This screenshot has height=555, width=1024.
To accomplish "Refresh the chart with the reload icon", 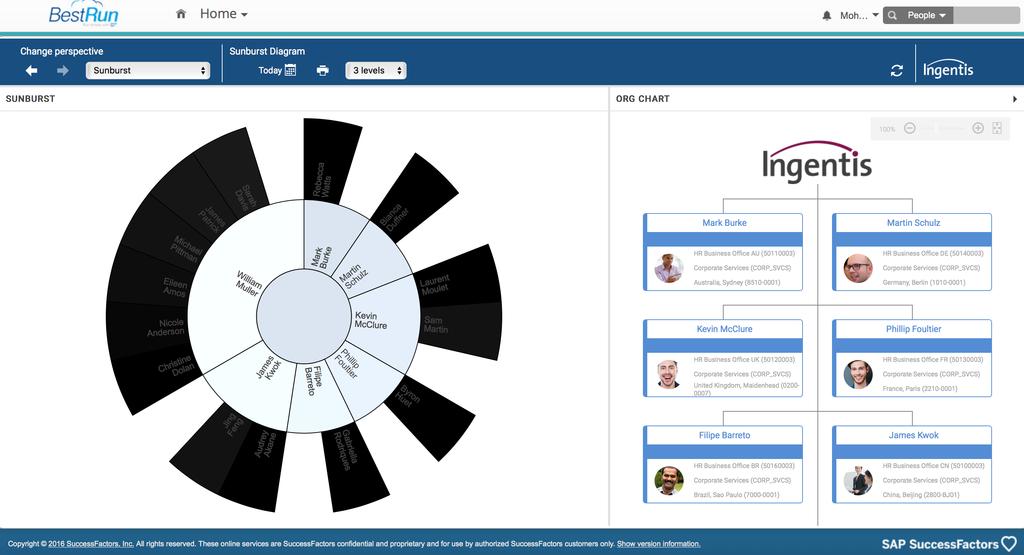I will point(897,71).
